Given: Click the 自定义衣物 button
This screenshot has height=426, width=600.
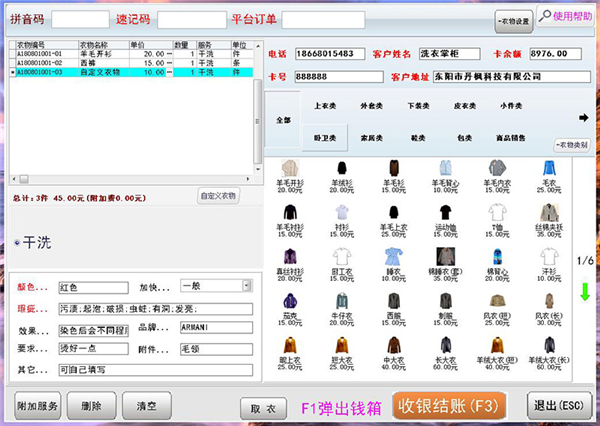Looking at the screenshot, I should (218, 196).
